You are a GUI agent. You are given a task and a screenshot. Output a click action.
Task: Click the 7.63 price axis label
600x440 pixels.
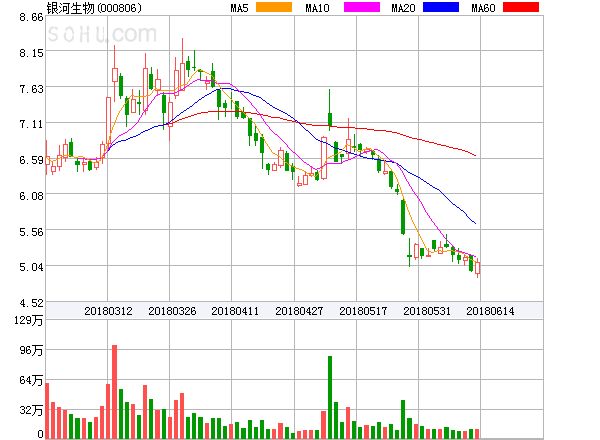point(31,89)
